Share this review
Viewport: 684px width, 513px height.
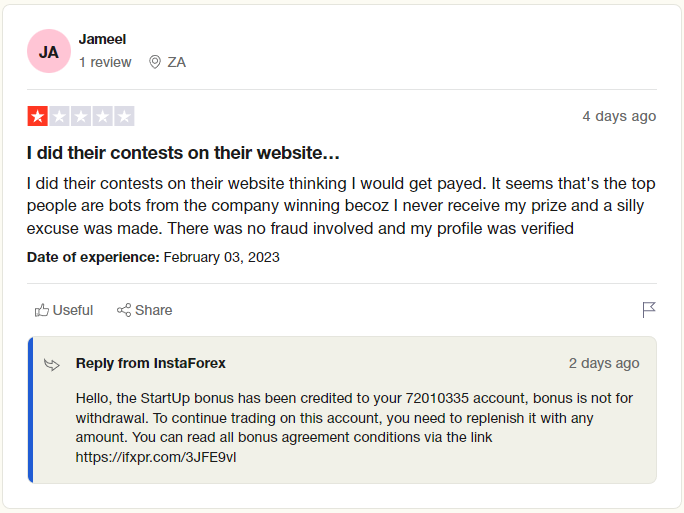(144, 310)
